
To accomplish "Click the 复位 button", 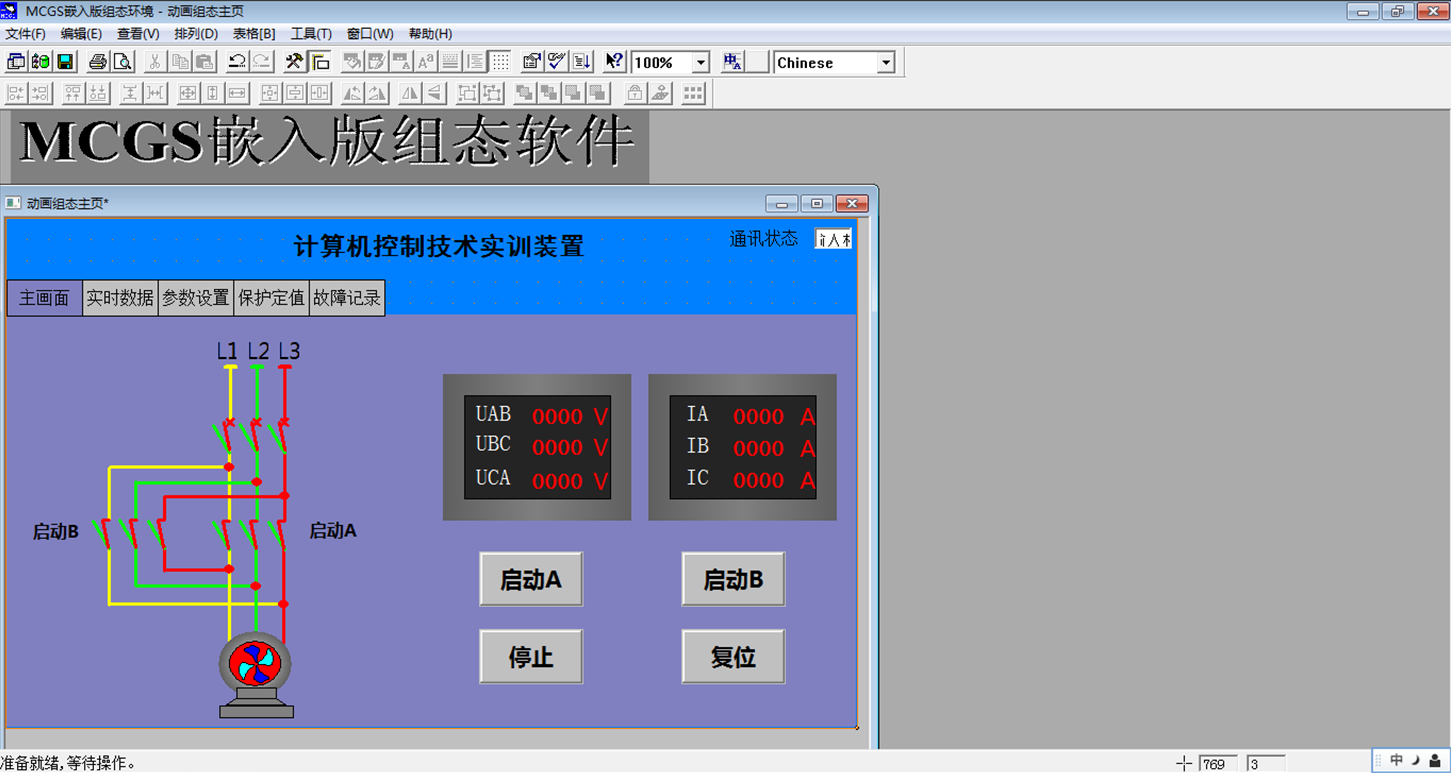I will [x=733, y=657].
